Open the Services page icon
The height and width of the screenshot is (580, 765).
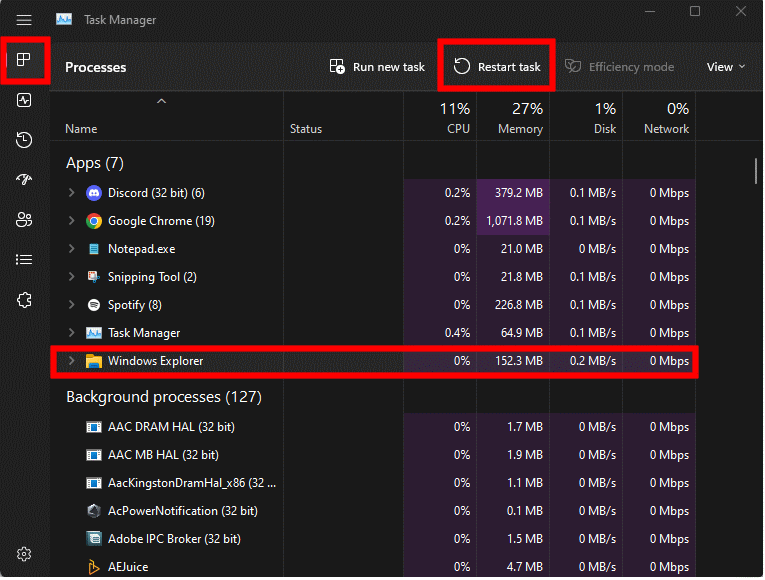[25, 300]
